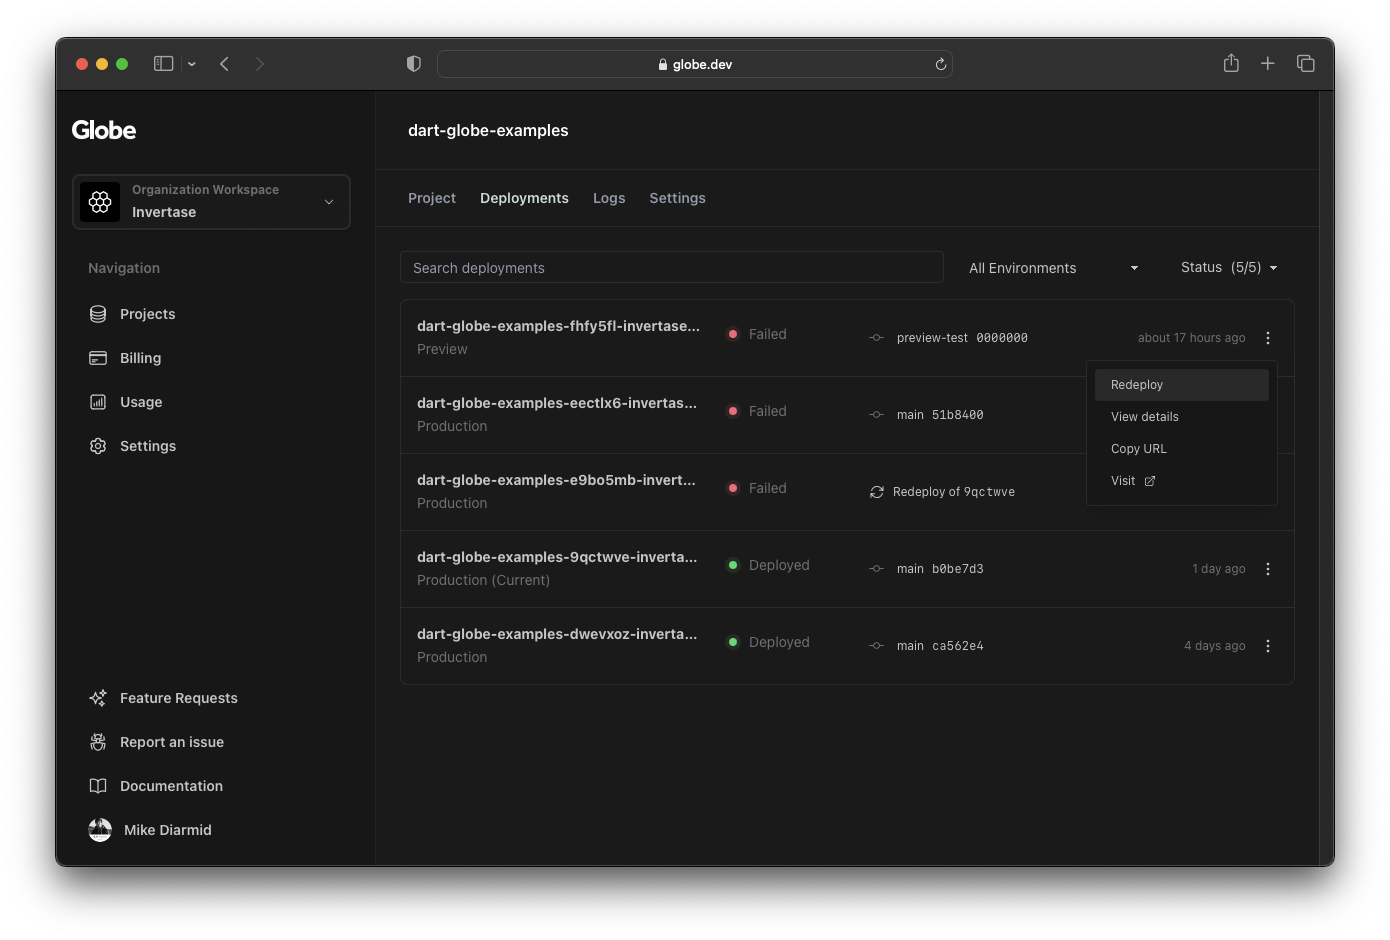Image resolution: width=1390 pixels, height=940 pixels.
Task: Click the Report an issue bug icon
Action: click(x=98, y=742)
